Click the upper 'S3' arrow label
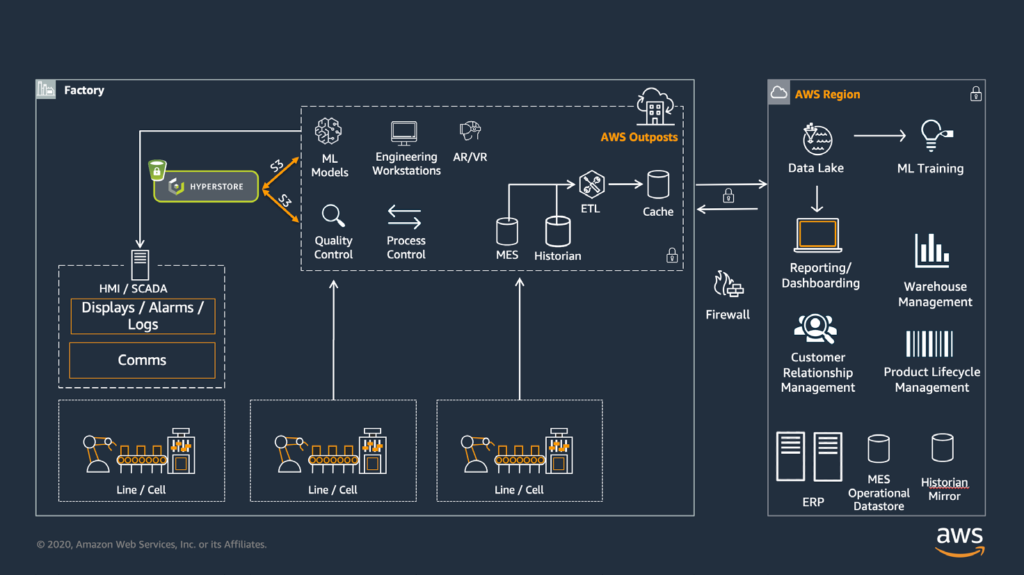The width and height of the screenshot is (1024, 575). (x=277, y=166)
